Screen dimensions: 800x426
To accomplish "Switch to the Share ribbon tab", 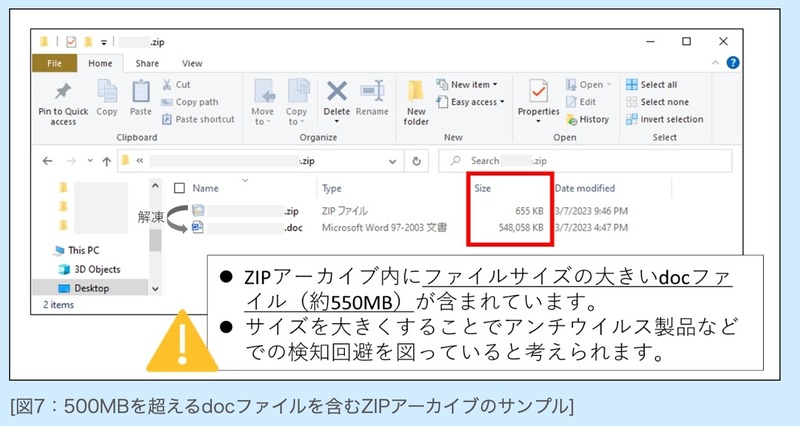I will 147,63.
